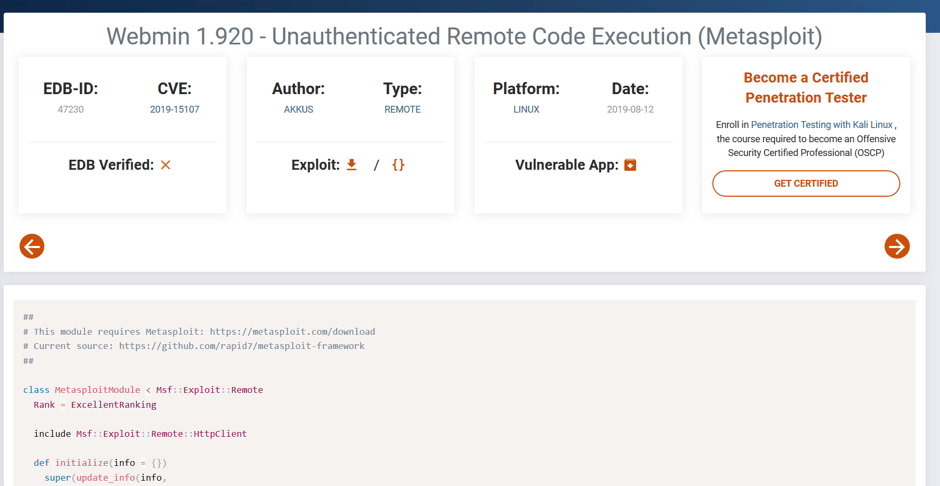Click the Type label
This screenshot has height=486, width=940.
click(402, 89)
